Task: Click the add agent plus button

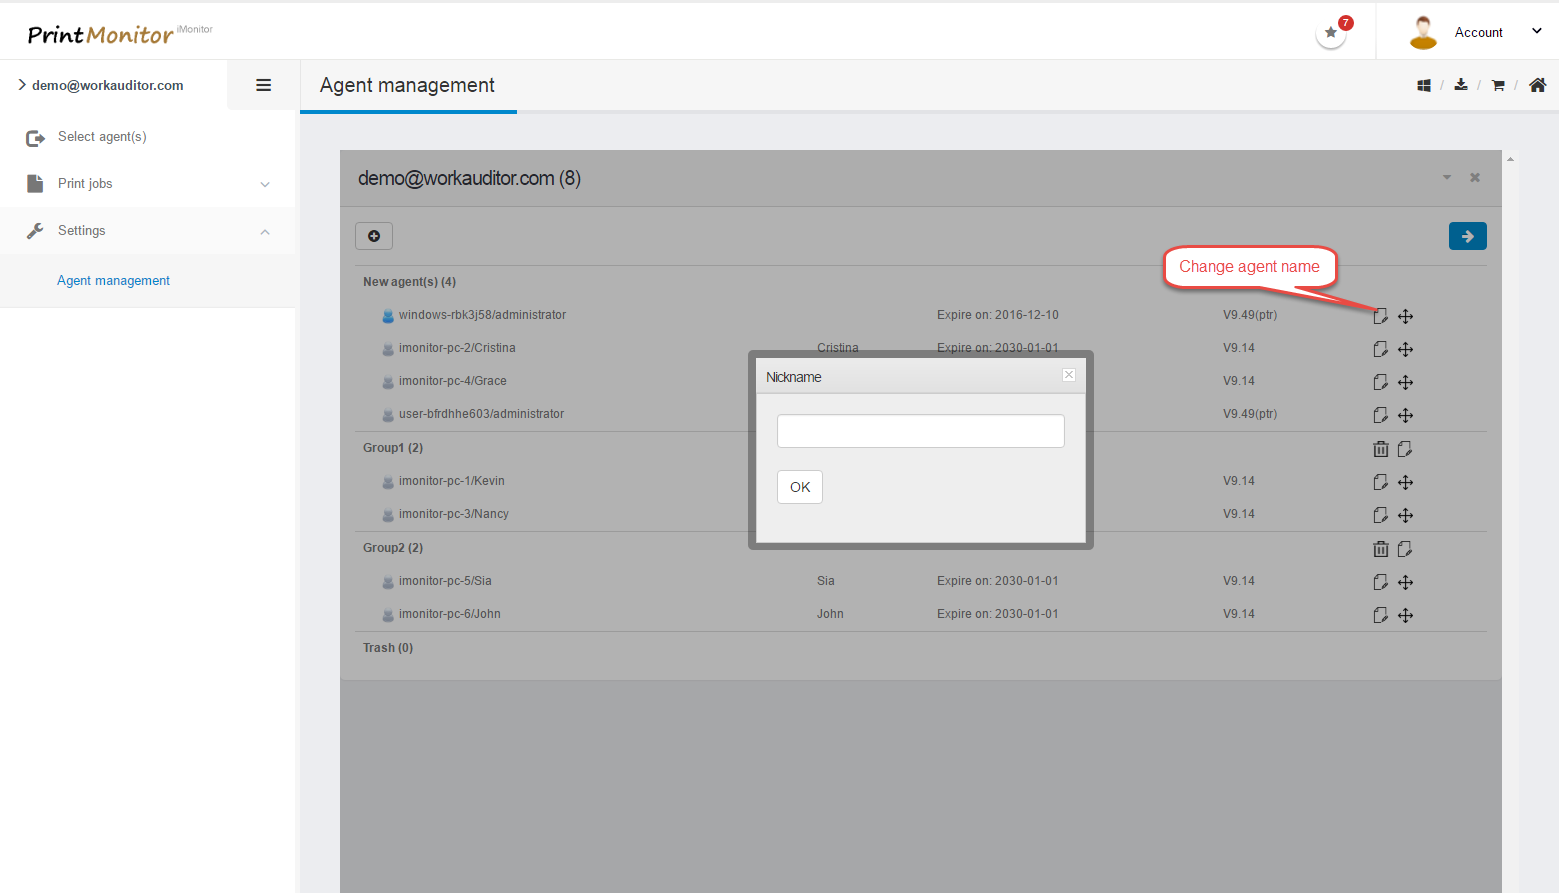Action: coord(374,236)
